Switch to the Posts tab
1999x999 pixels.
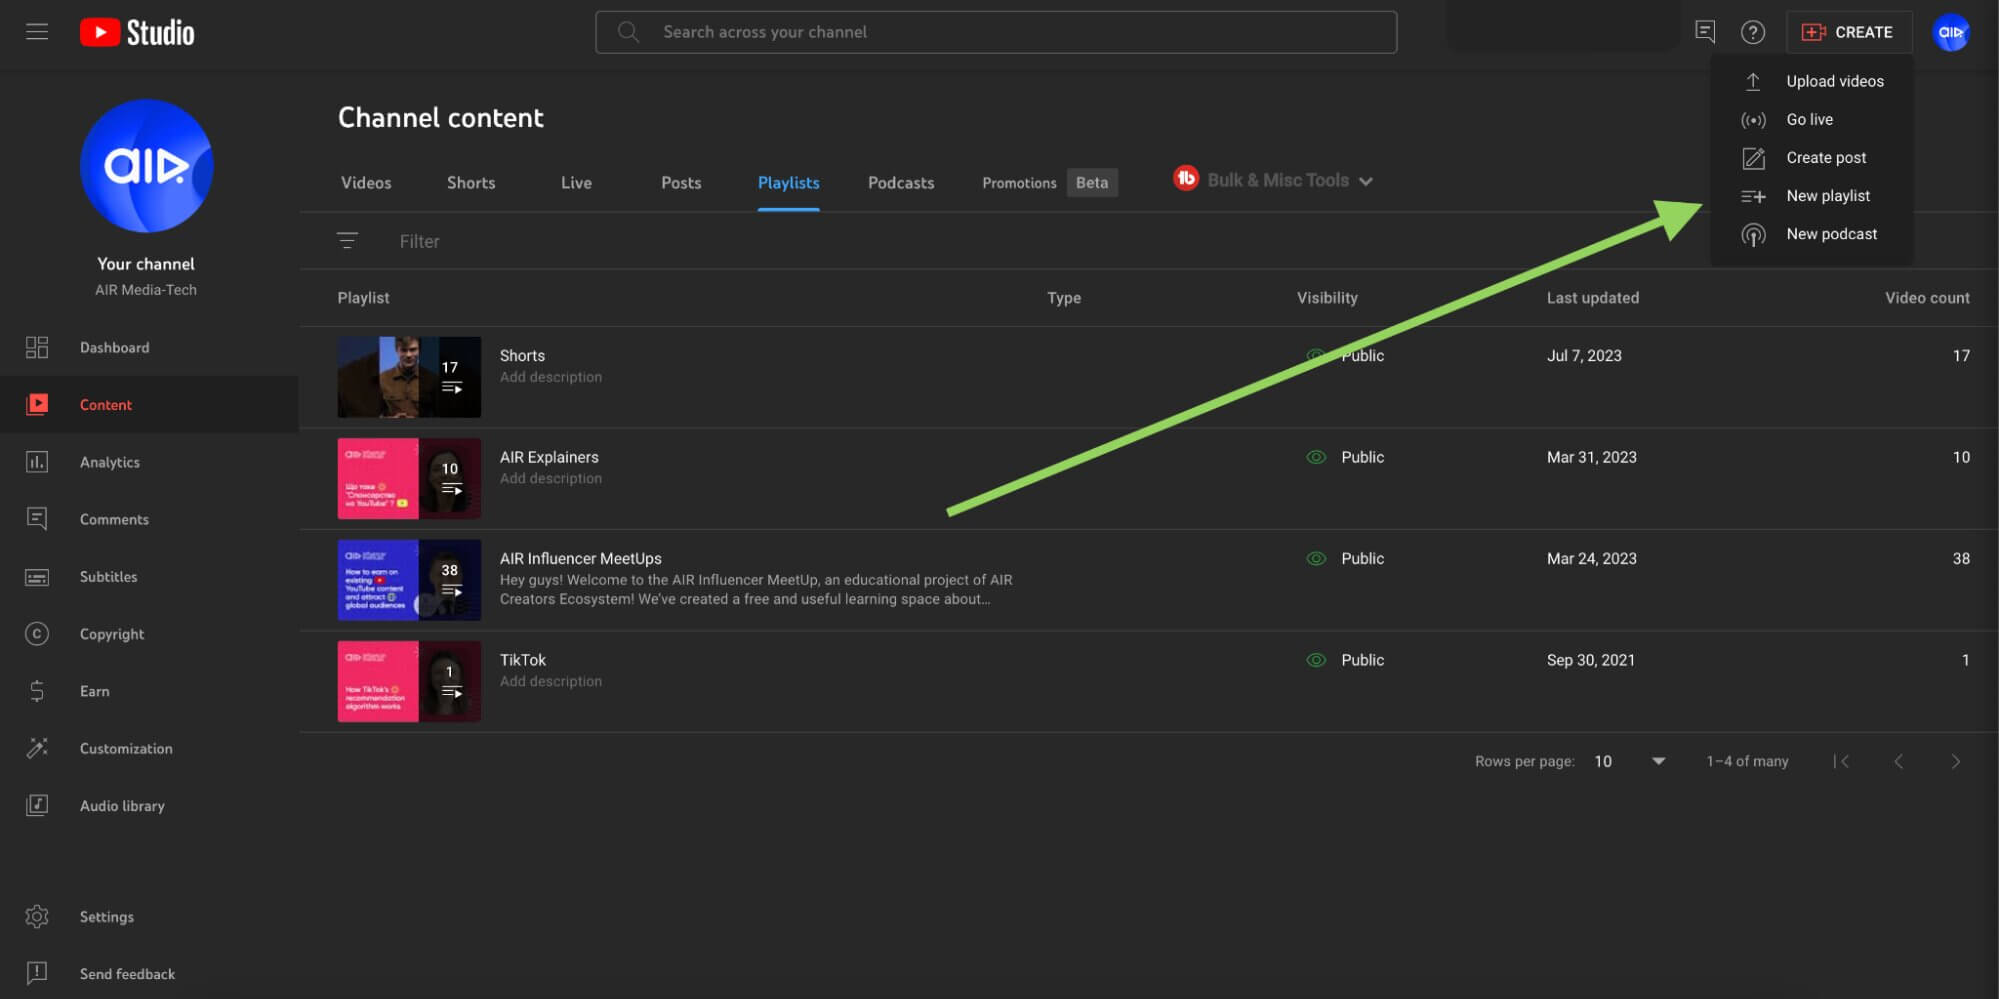click(681, 183)
